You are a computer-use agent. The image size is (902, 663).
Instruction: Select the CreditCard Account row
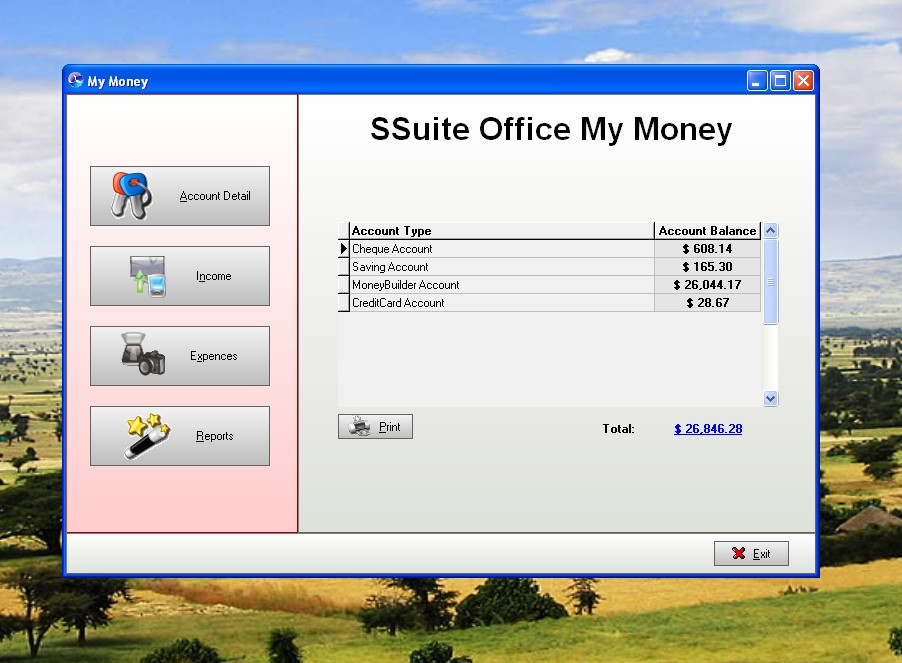coord(549,302)
